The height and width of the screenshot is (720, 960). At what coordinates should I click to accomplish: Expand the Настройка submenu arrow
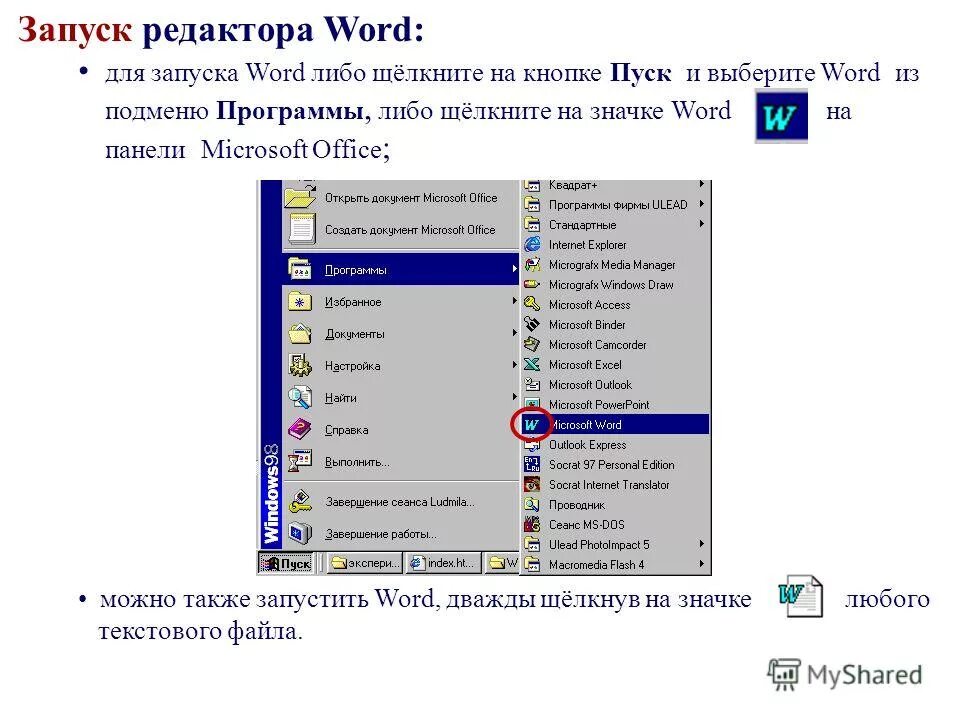(x=514, y=364)
